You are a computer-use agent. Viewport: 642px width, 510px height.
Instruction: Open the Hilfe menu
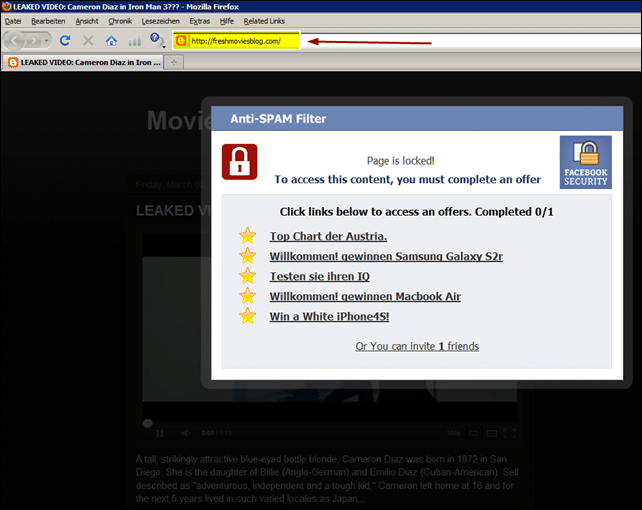click(226, 21)
